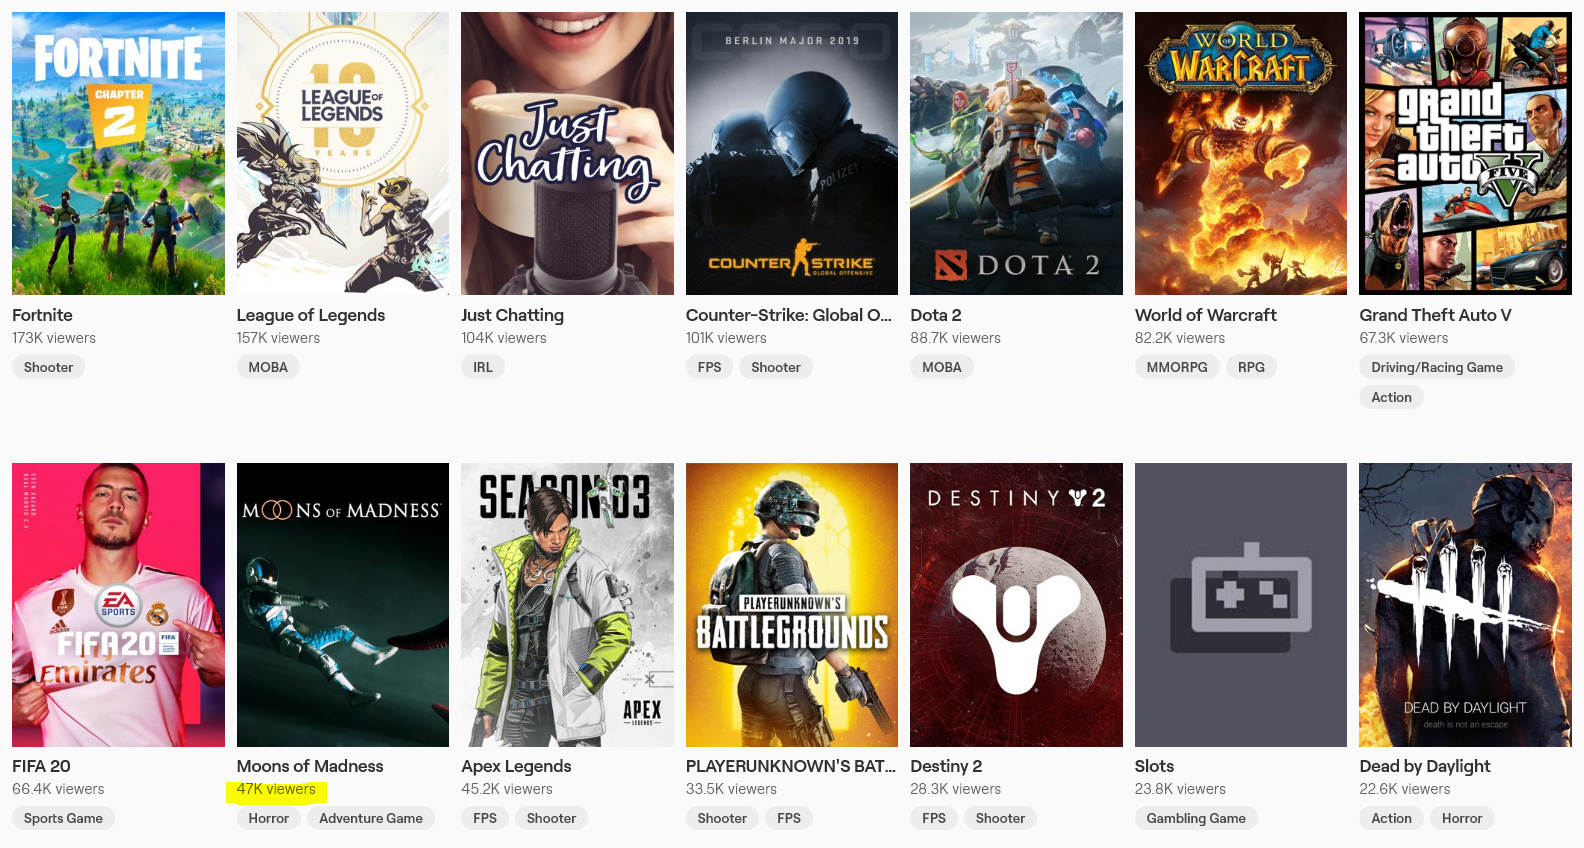The width and height of the screenshot is (1584, 848).
Task: Select the Driving/Racing Game tag
Action: [x=1436, y=367]
